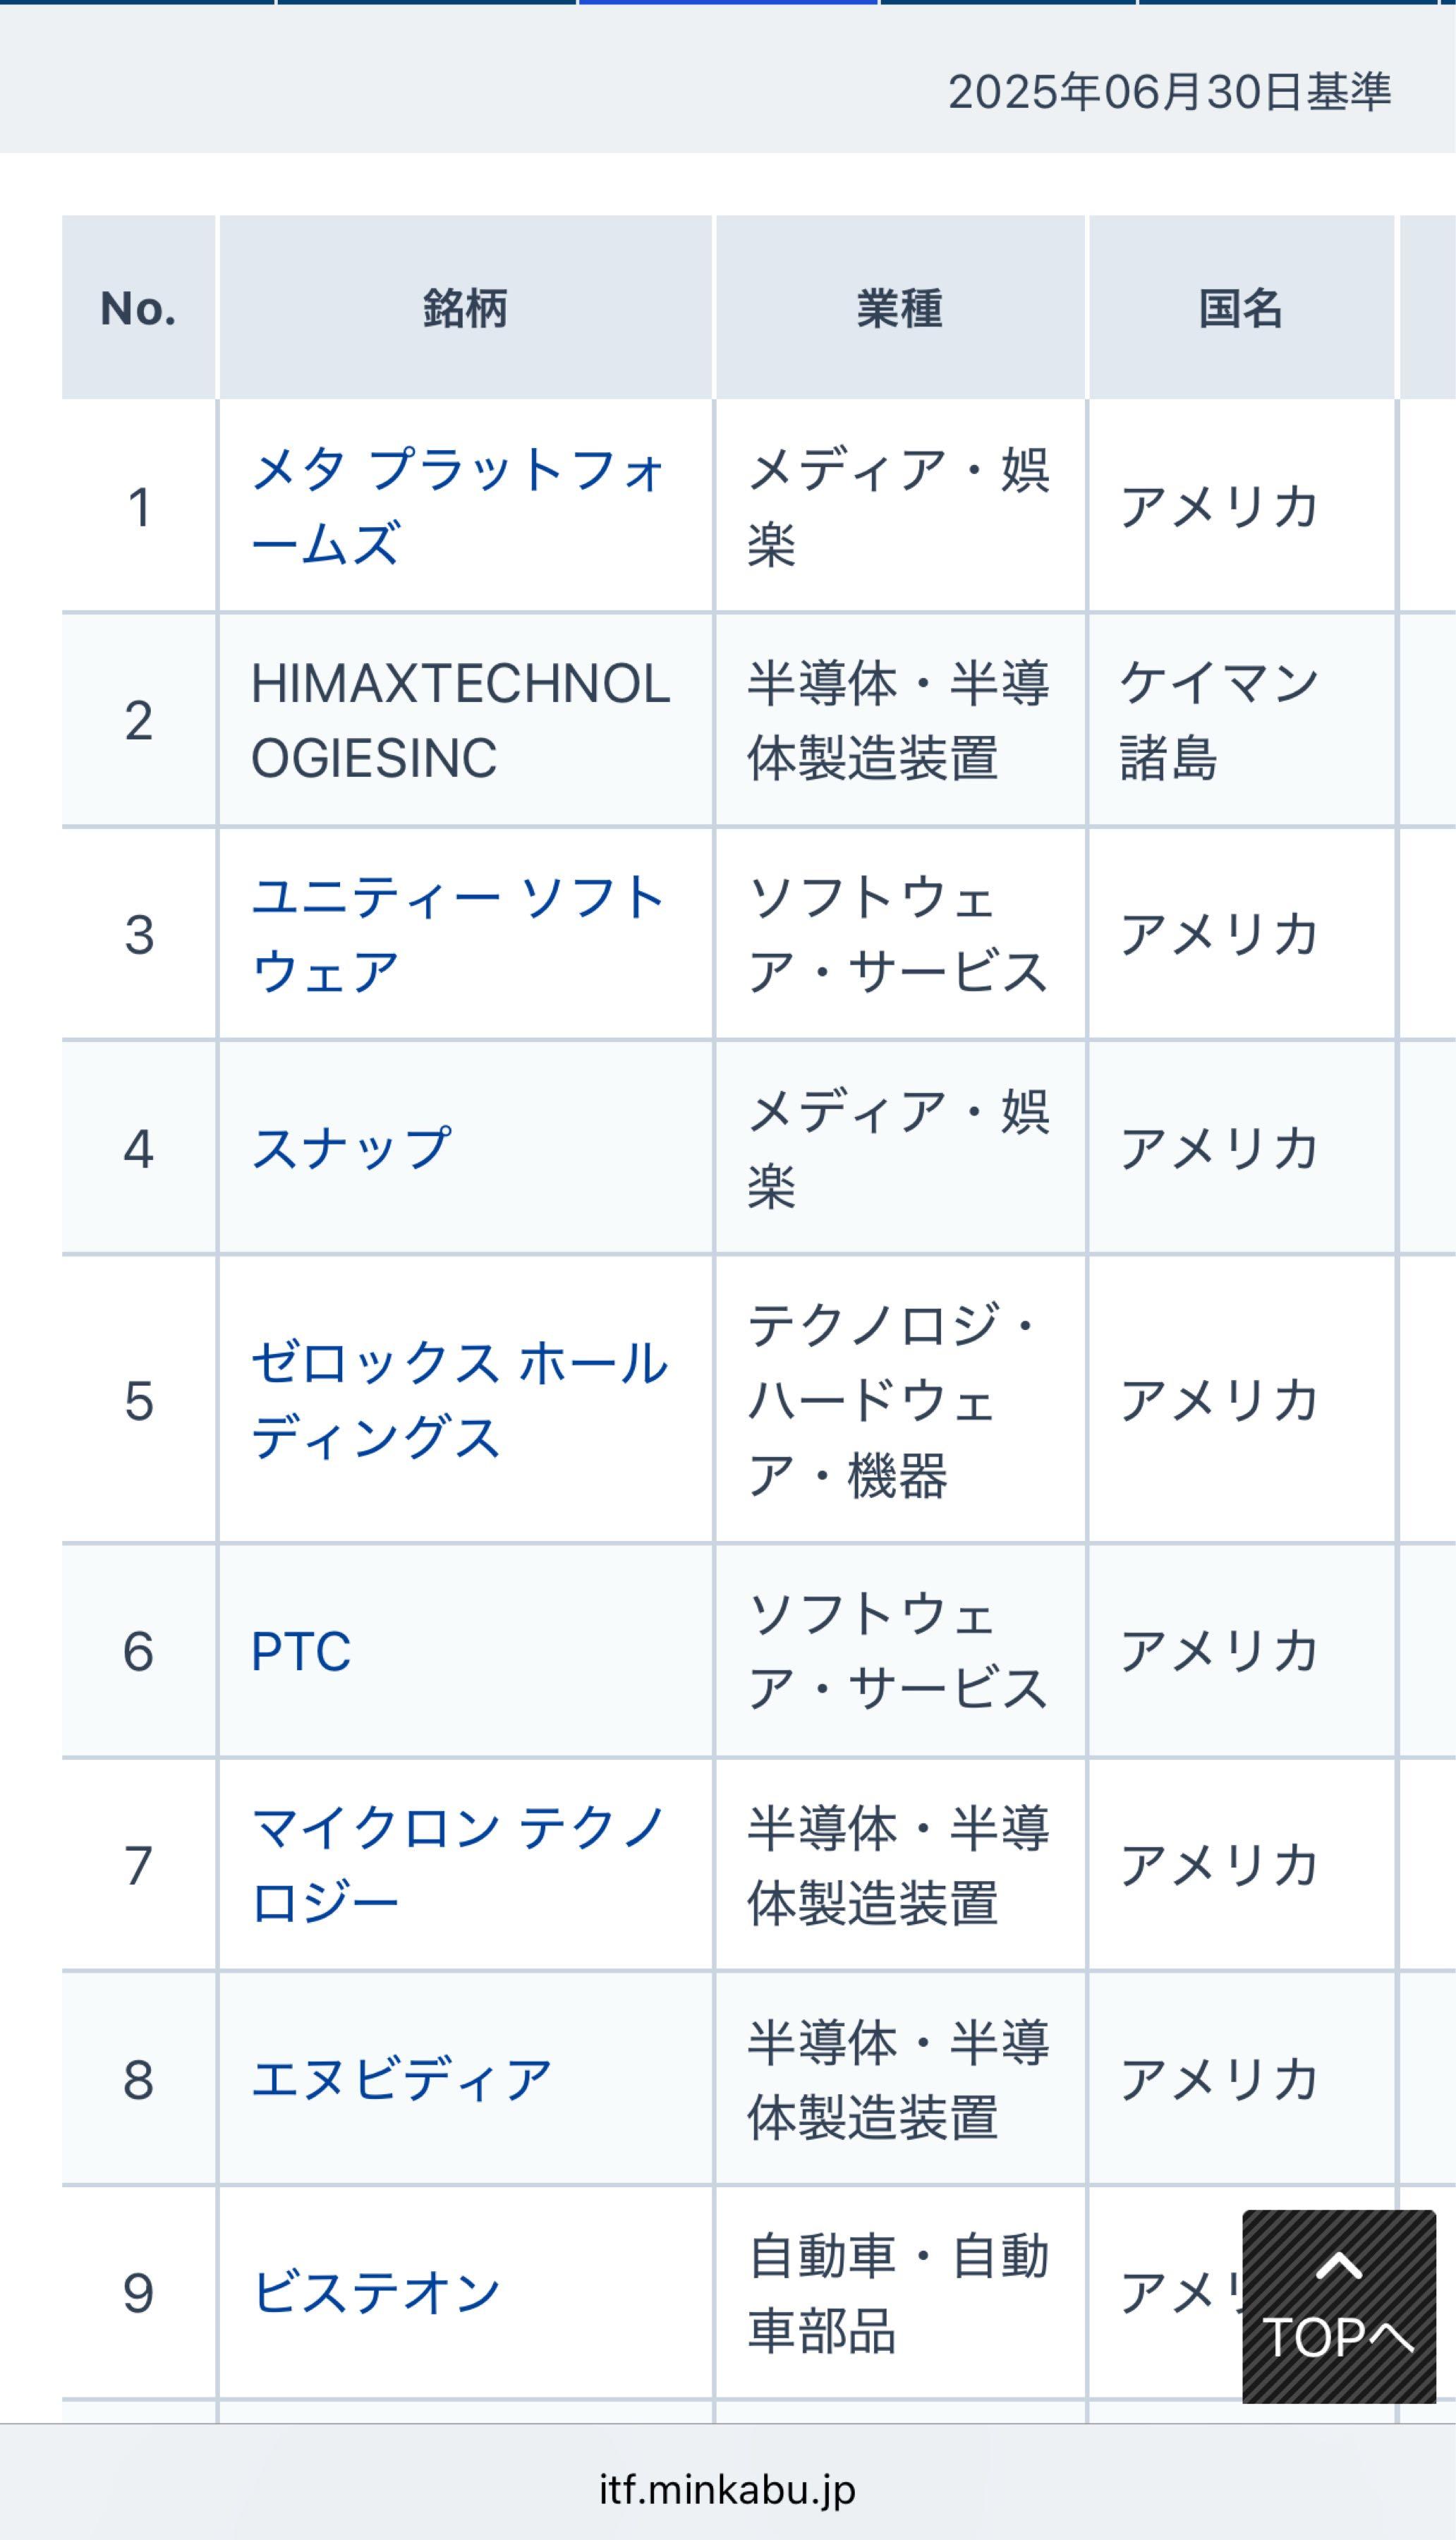Viewport: 1456px width, 2540px height.
Task: Tap the ケイマン諸島 country cell
Action: pos(1218,720)
